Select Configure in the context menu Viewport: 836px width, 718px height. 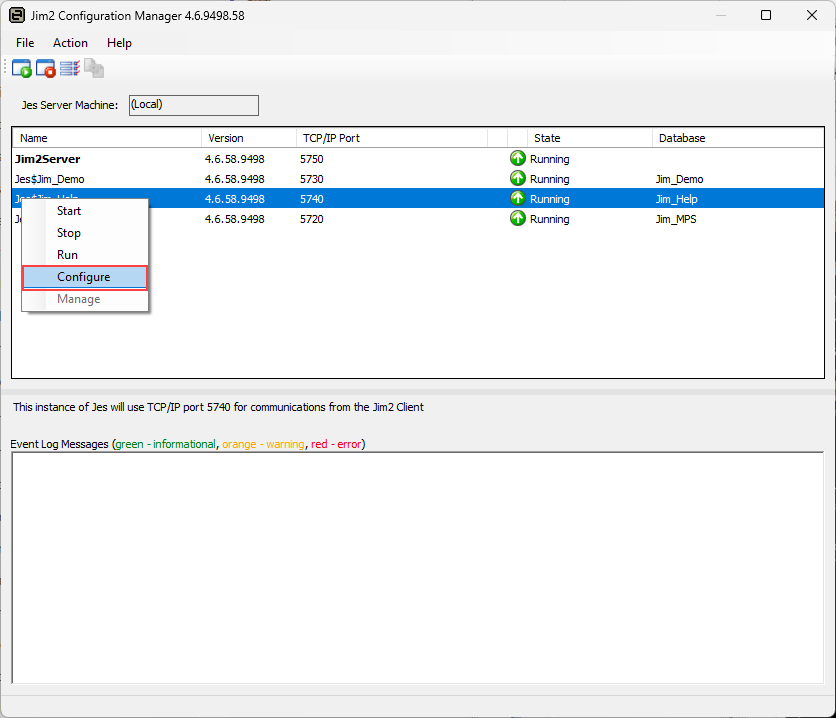point(85,277)
